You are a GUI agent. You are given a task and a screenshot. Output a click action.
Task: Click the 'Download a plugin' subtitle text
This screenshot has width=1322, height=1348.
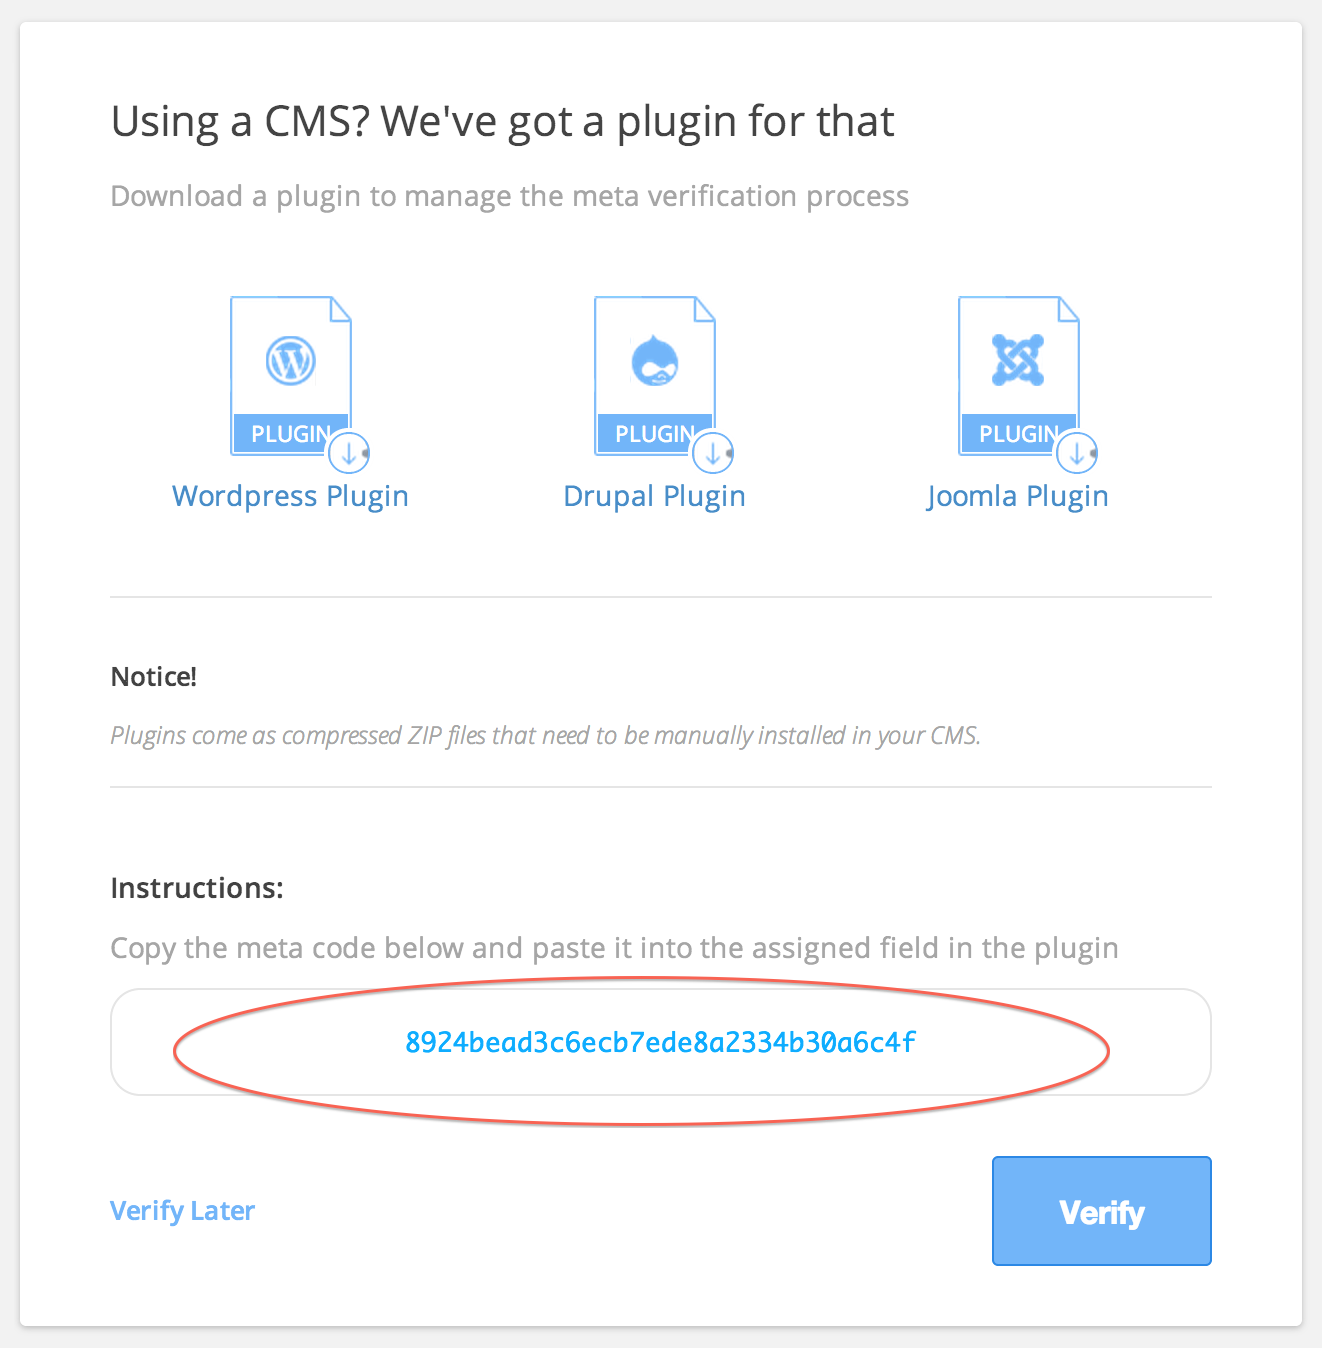click(510, 197)
